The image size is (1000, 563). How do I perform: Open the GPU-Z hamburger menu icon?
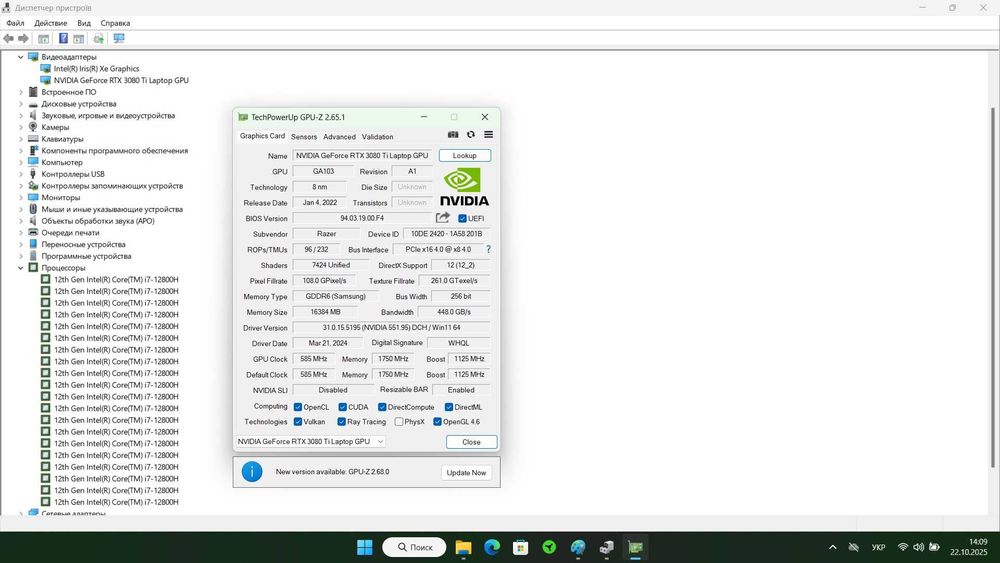coord(489,135)
